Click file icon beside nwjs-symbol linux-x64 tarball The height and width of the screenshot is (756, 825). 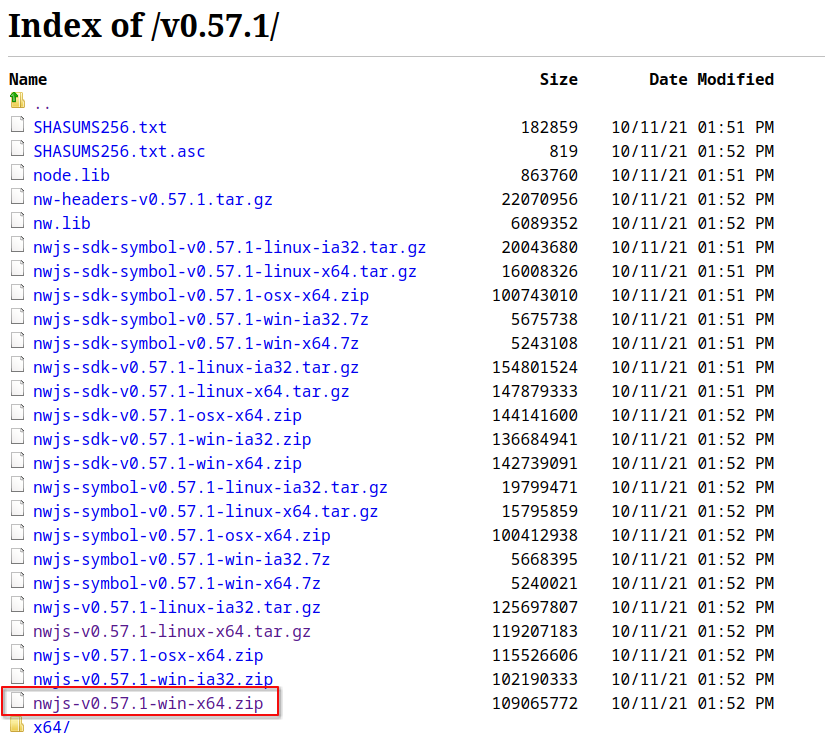(17, 508)
